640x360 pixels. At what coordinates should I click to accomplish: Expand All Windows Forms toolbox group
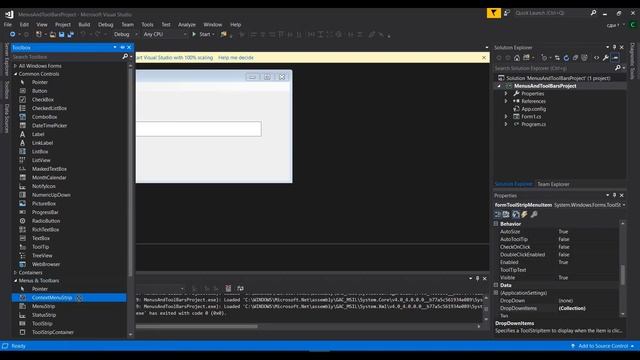tap(16, 66)
